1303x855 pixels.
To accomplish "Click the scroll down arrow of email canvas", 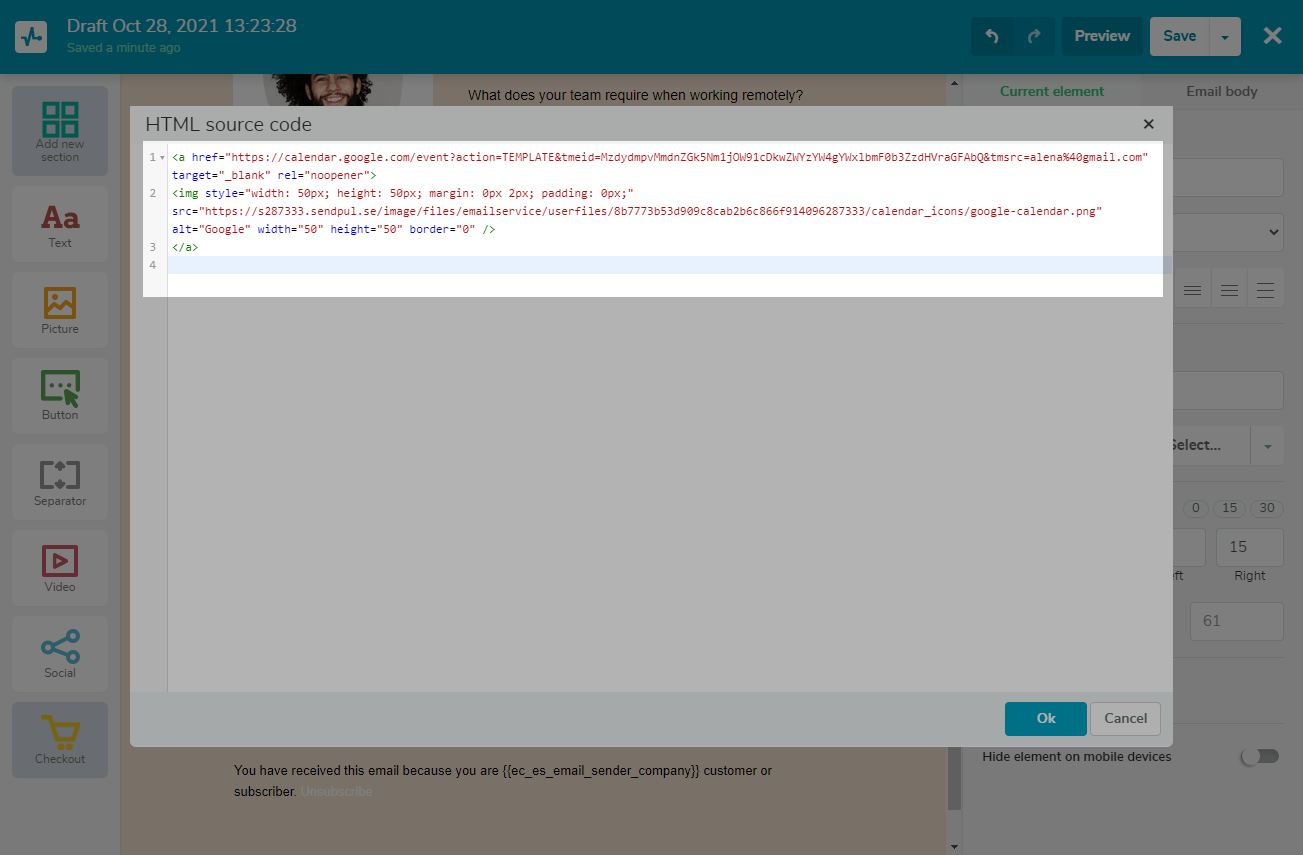I will [954, 846].
